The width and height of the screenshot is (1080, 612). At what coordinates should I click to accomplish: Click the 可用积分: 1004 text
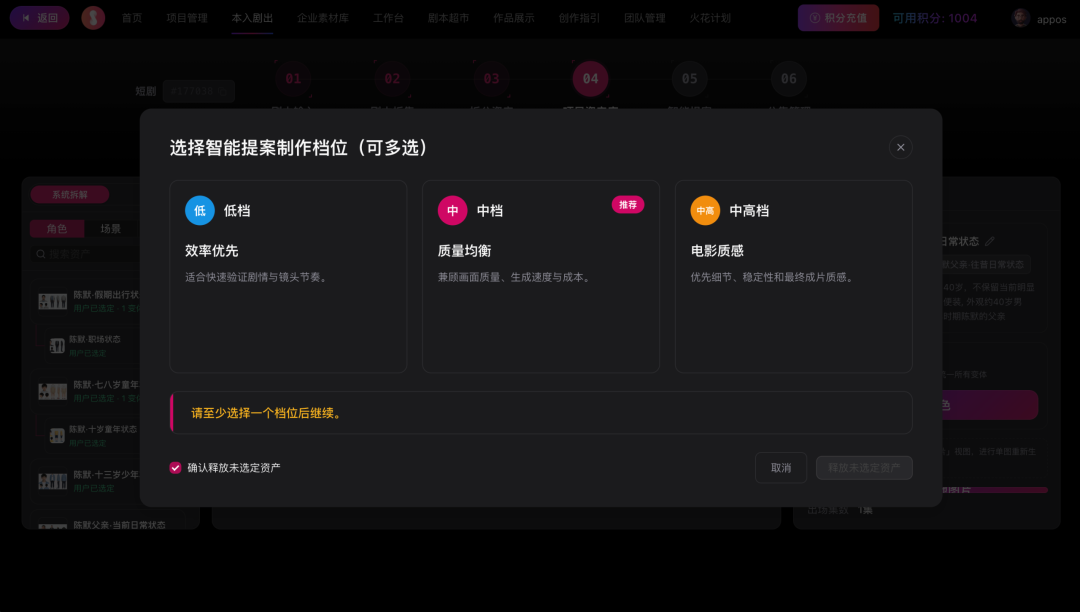click(935, 19)
